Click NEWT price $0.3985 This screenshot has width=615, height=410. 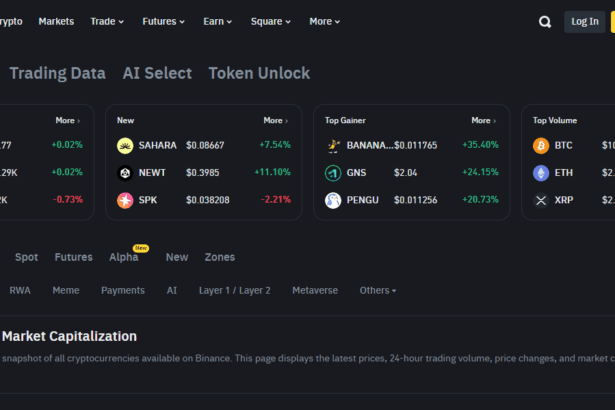(202, 173)
